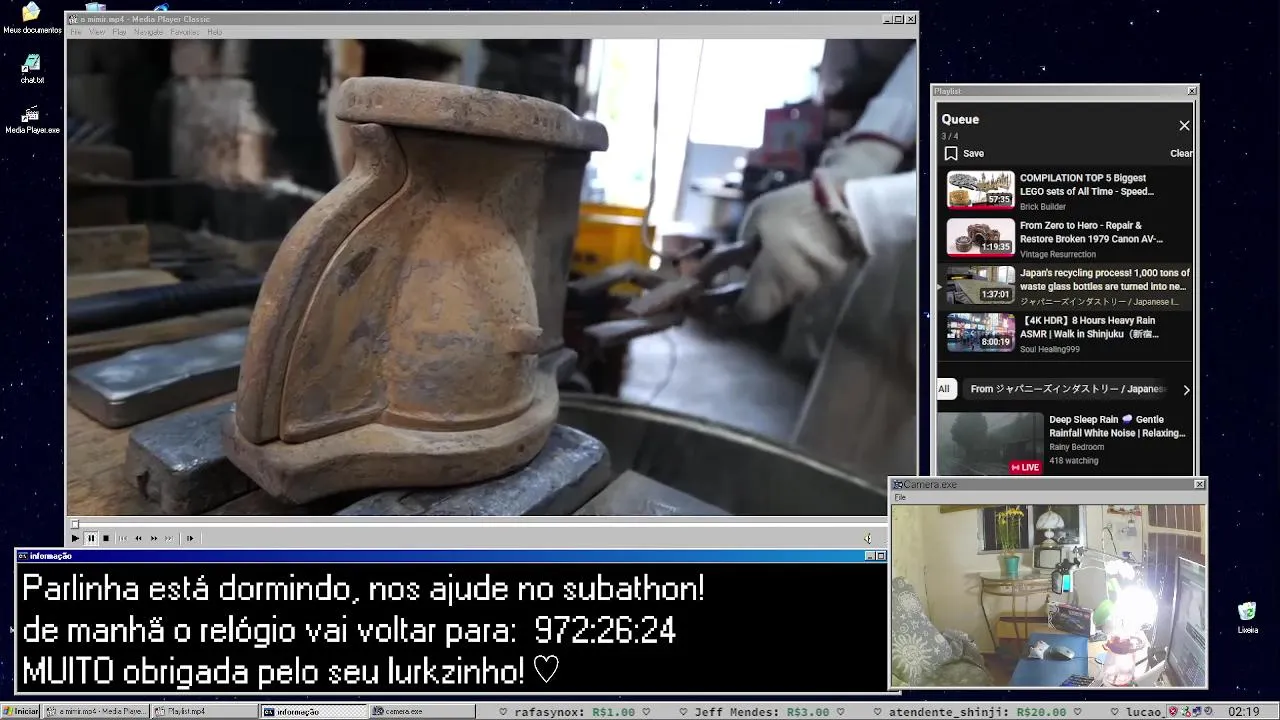Open the Favorites menu in Media Player Classic

[185, 32]
